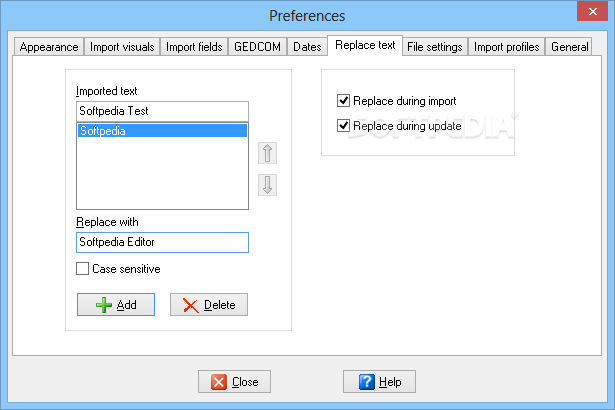Focus the Replace with input field
This screenshot has width=615, height=410.
tap(162, 242)
